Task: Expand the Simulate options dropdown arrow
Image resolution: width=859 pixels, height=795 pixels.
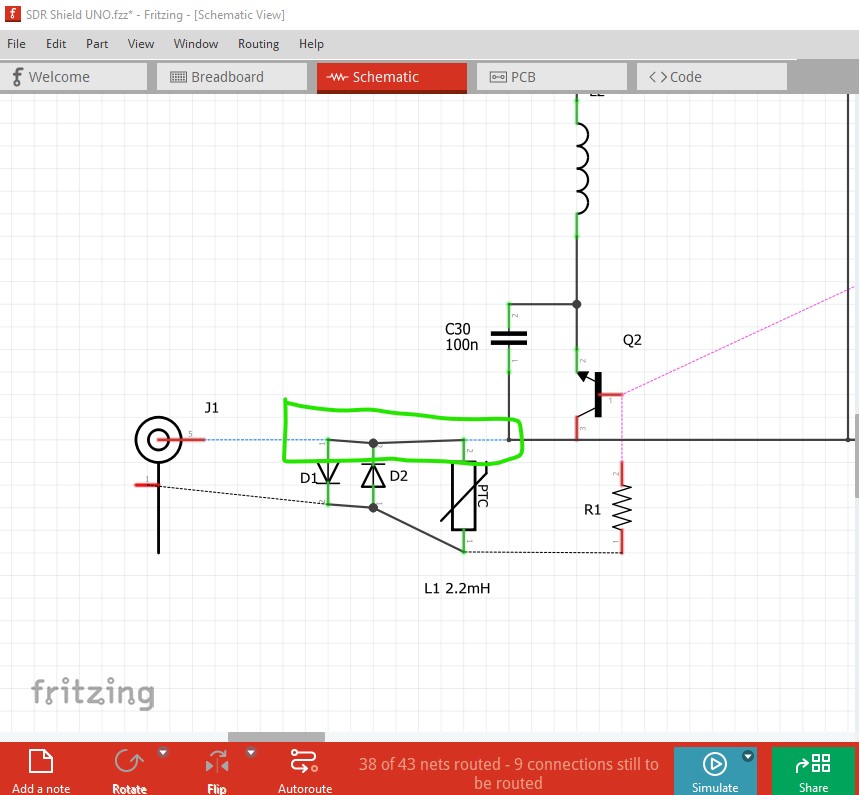Action: click(x=748, y=757)
